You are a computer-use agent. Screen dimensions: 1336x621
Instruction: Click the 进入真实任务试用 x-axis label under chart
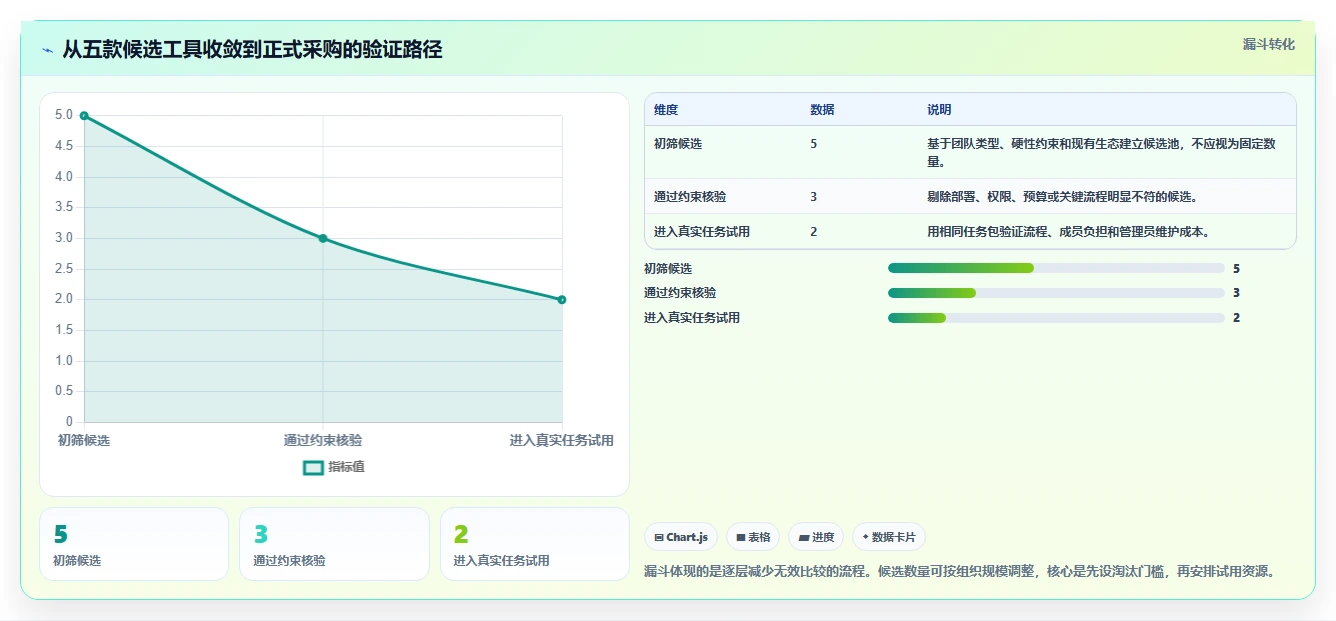point(561,440)
